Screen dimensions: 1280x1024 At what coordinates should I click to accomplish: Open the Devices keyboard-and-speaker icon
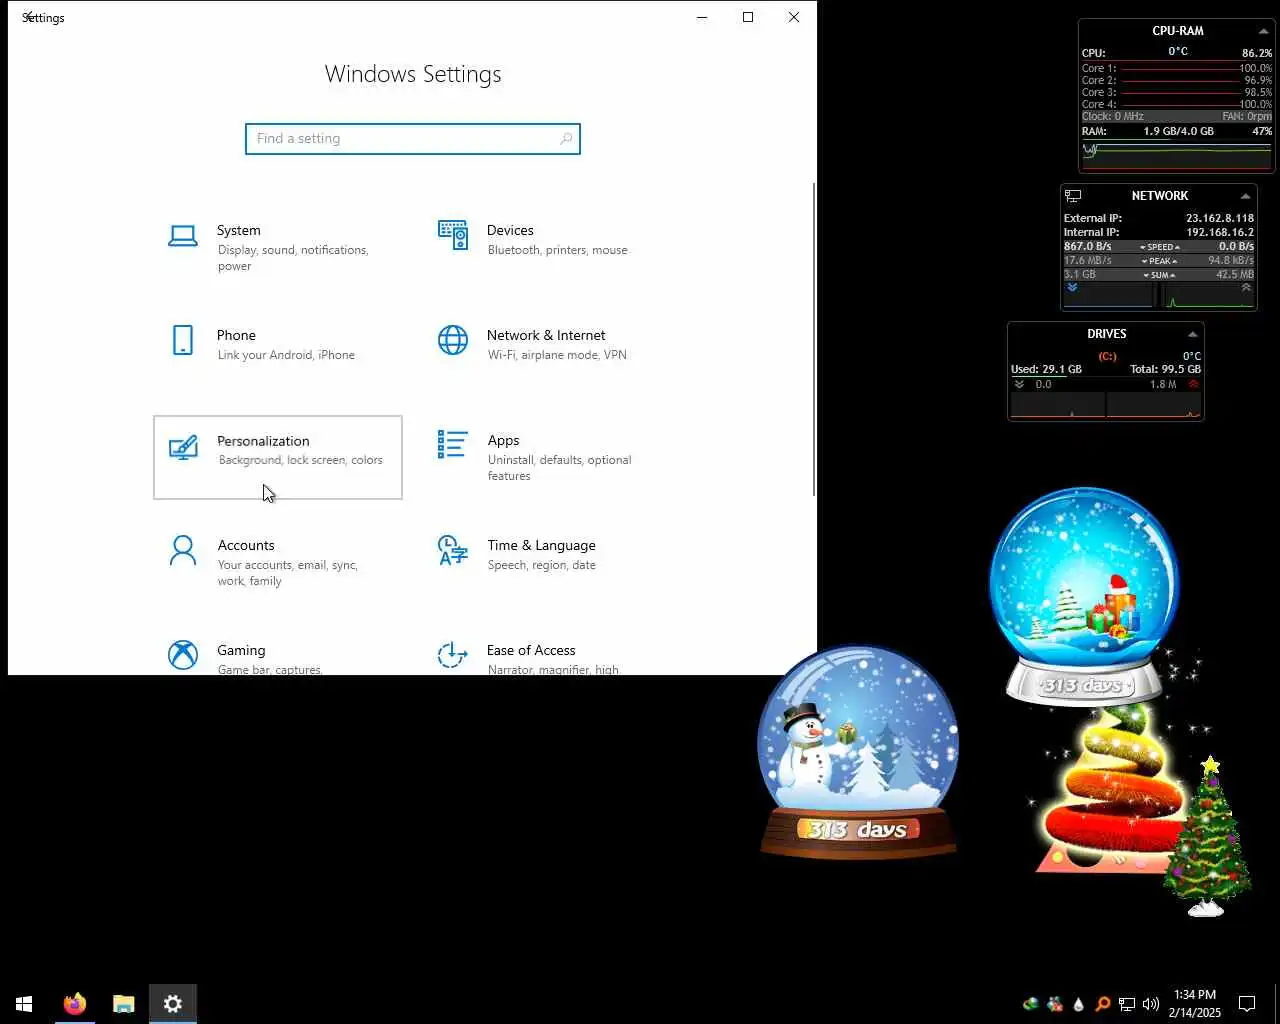click(x=453, y=235)
